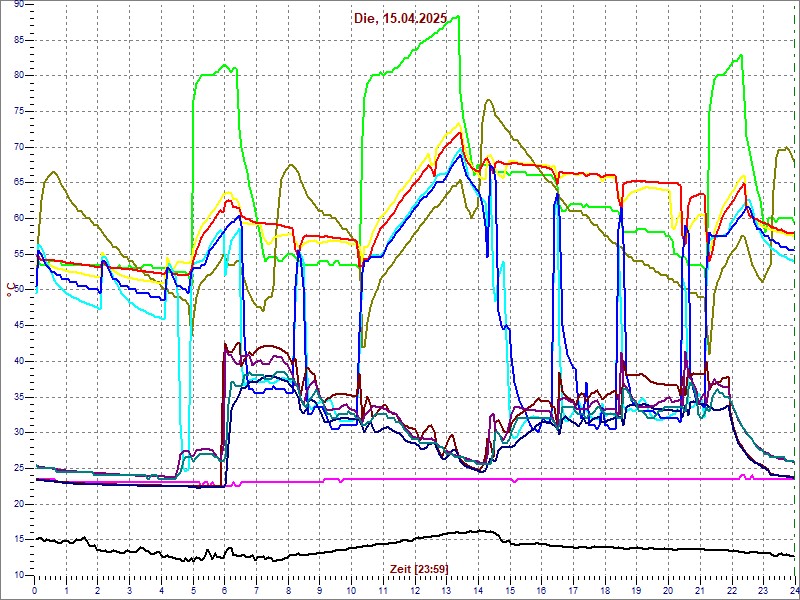Click temperature axis value 55
Screen dimensions: 800x600
[19, 254]
